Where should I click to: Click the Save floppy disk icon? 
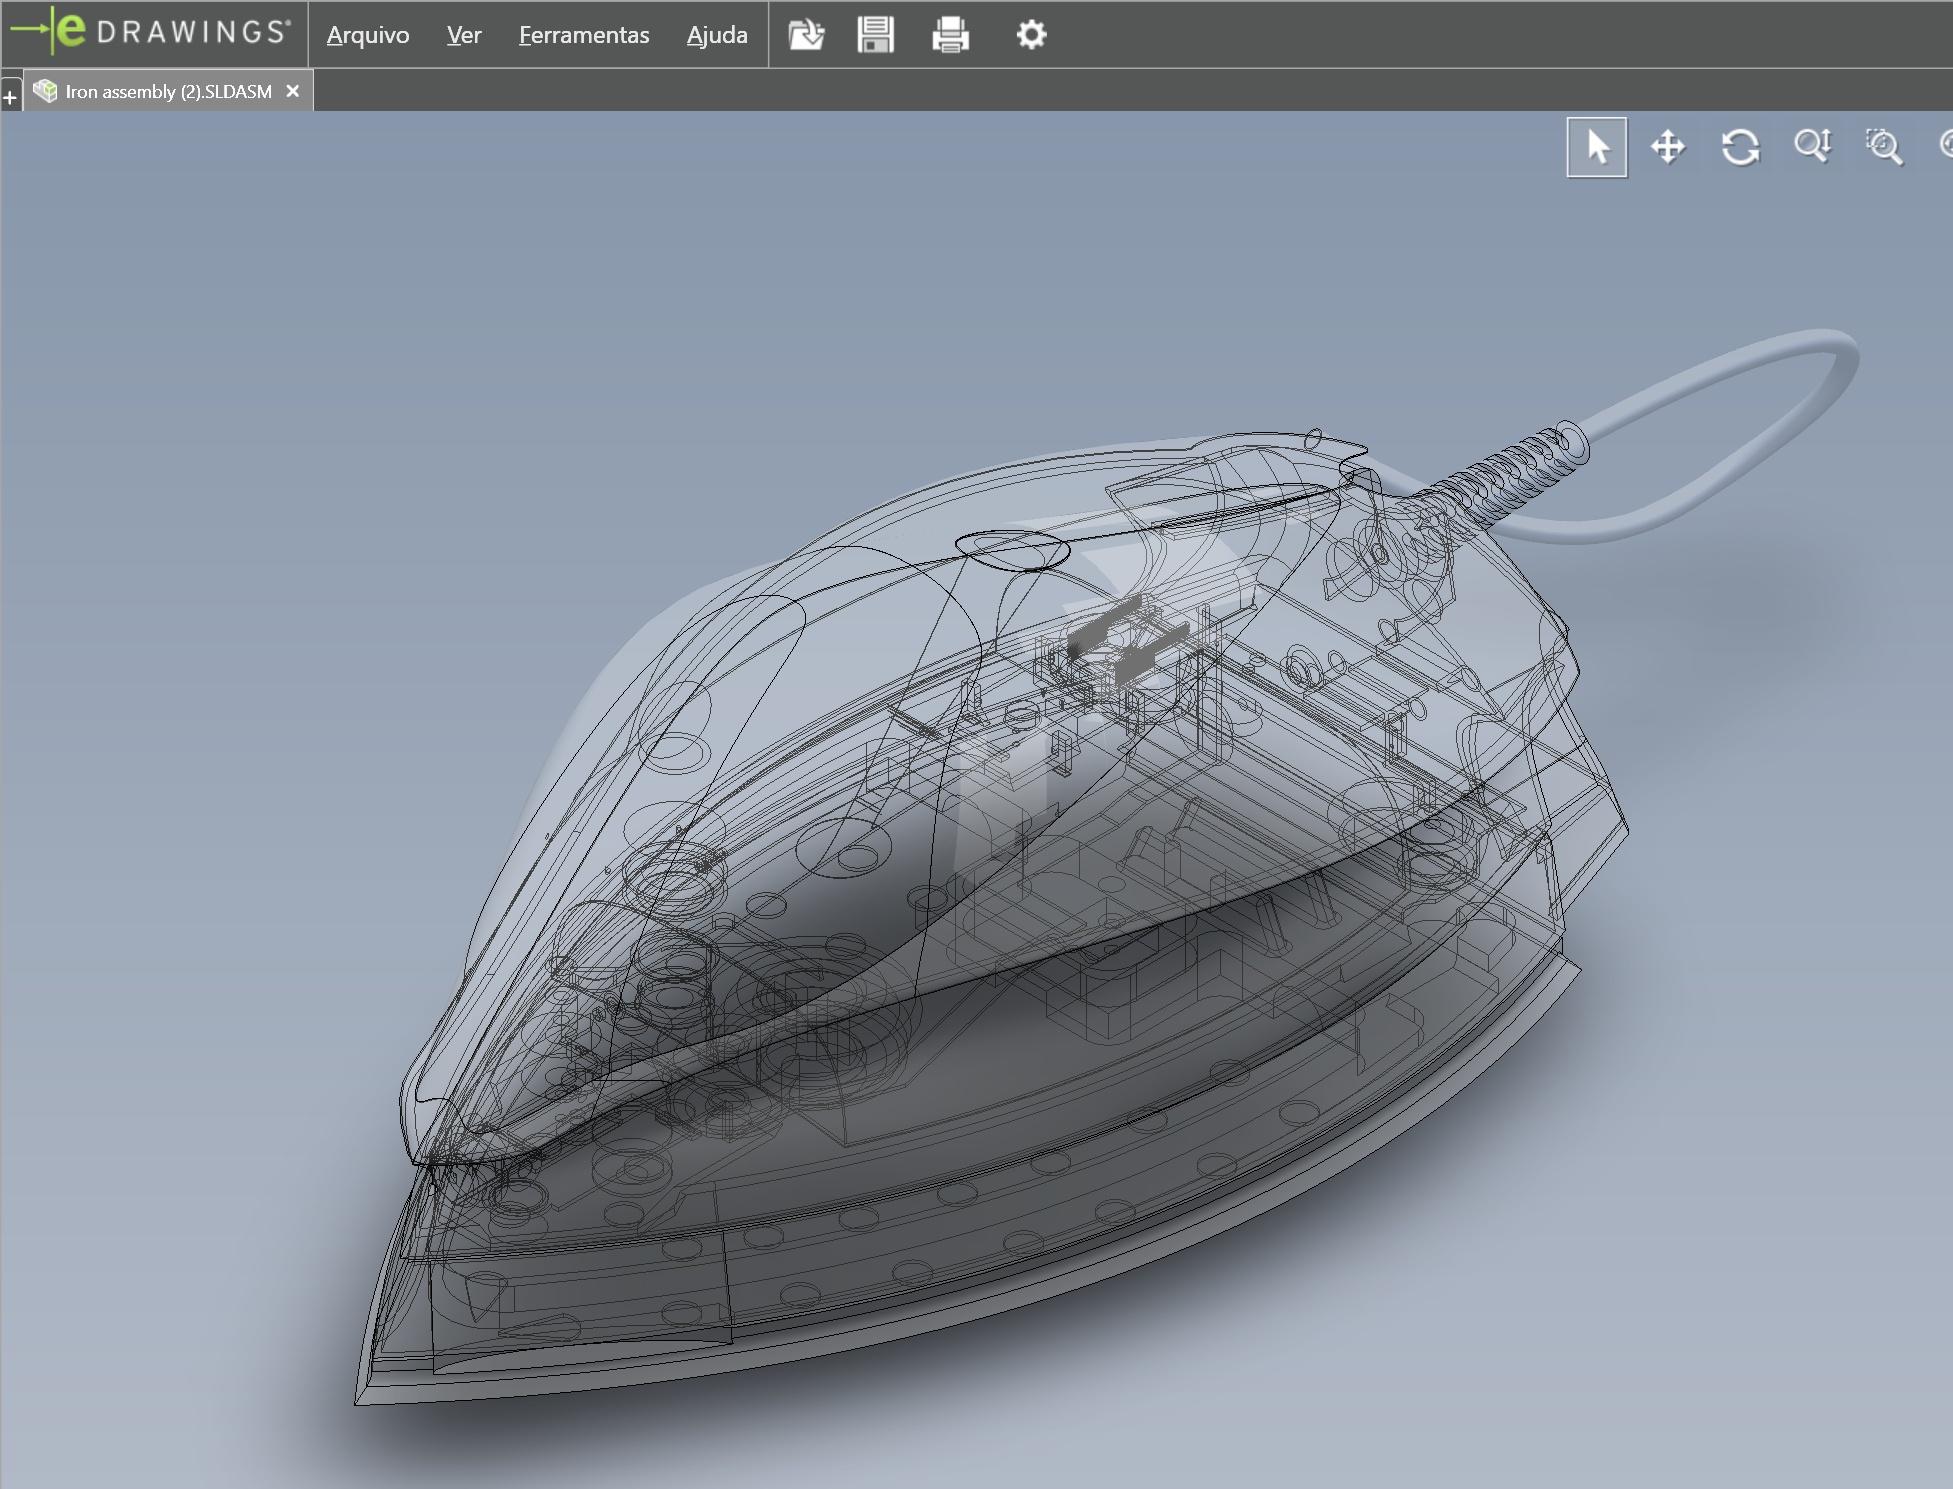(876, 35)
